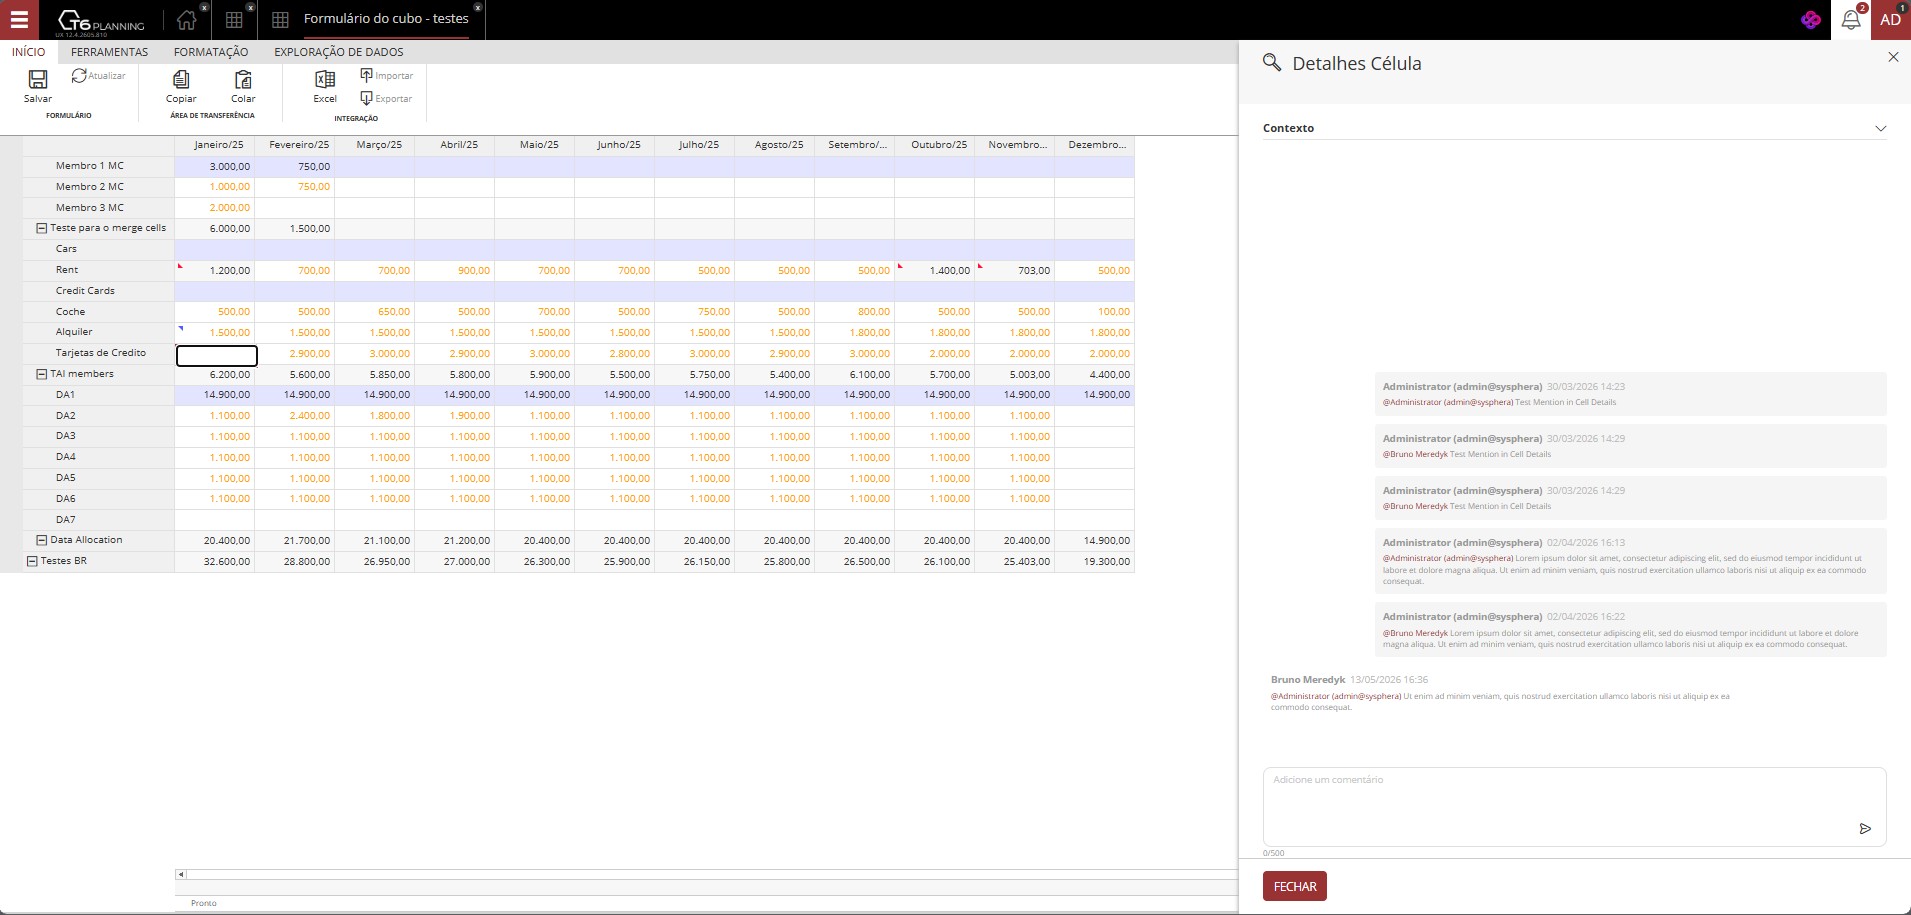1911x915 pixels.
Task: Open the unnamed grid tab beside home
Action: pos(234,20)
